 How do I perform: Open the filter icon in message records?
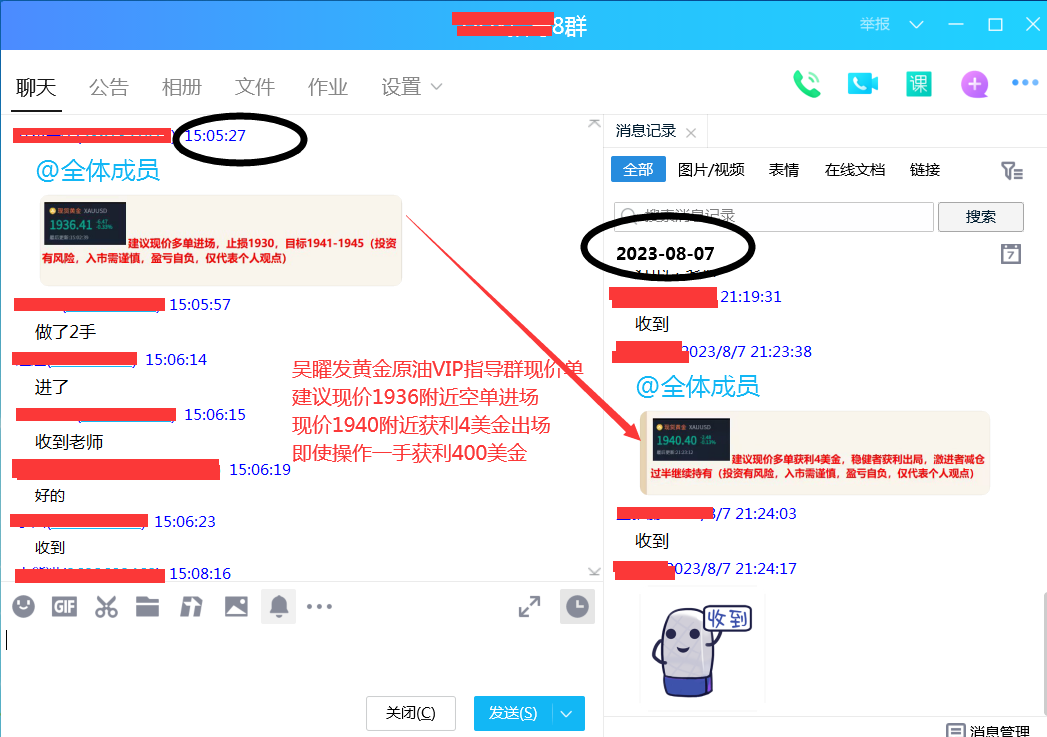pyautogui.click(x=1012, y=171)
